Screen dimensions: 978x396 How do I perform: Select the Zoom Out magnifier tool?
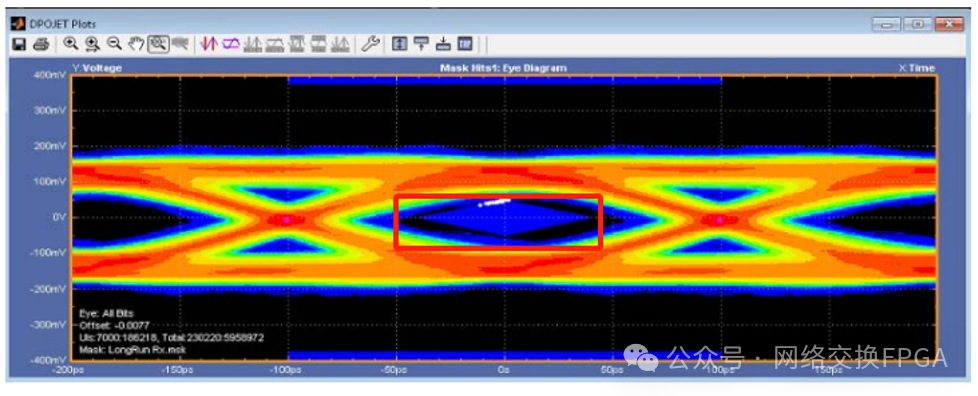pyautogui.click(x=114, y=44)
